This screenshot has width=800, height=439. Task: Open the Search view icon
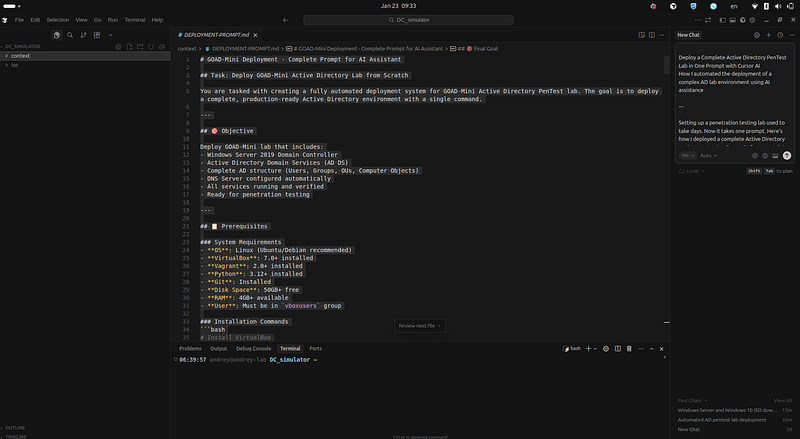(70, 35)
